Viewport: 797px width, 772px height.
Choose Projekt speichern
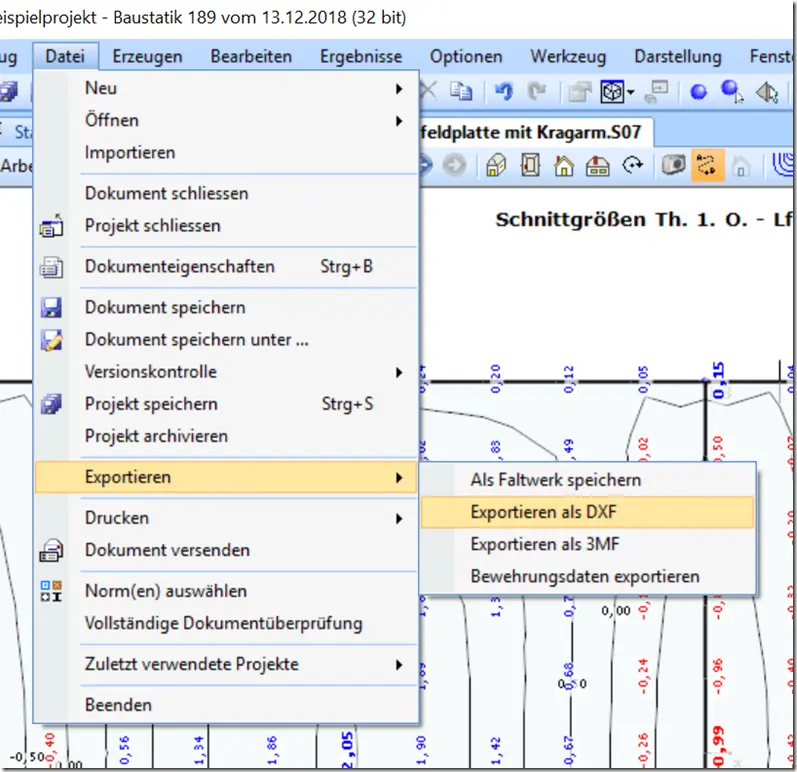tap(227, 404)
